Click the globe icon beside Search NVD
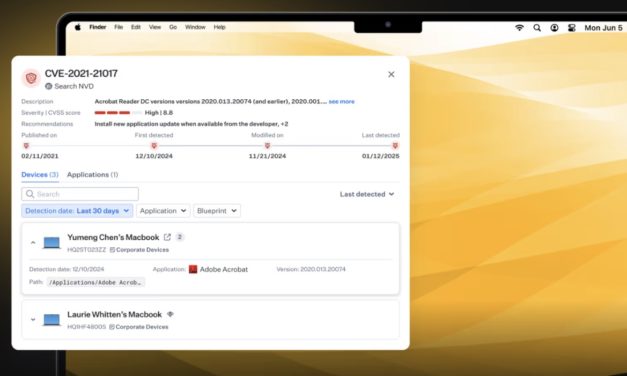The width and height of the screenshot is (627, 376). click(x=48, y=86)
